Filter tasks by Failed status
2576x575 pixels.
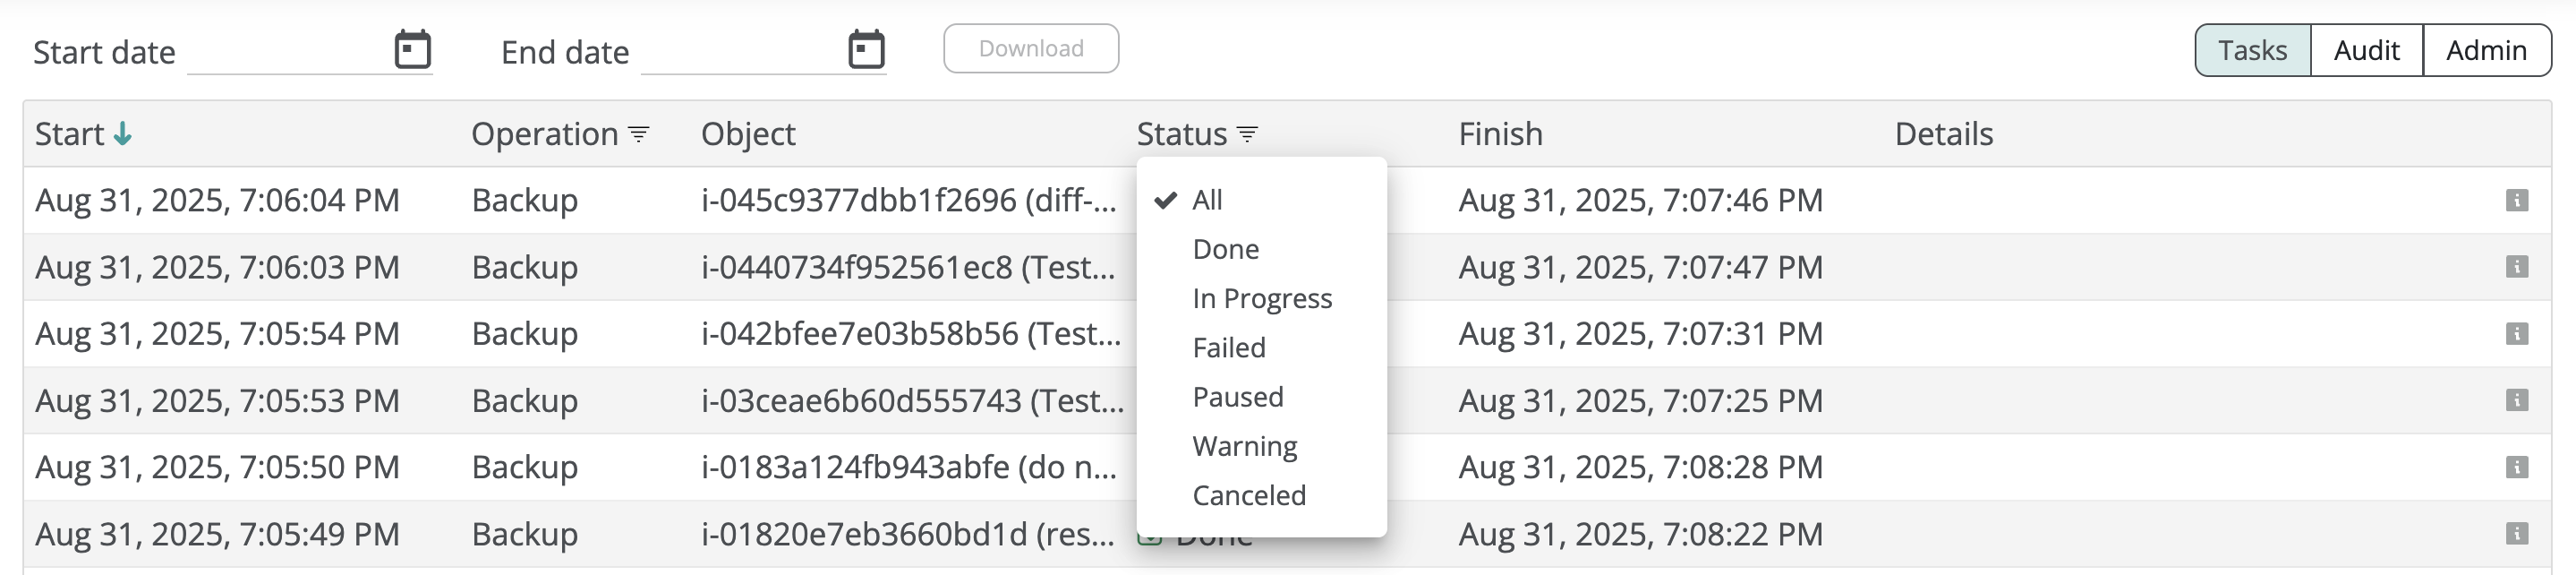tap(1229, 347)
